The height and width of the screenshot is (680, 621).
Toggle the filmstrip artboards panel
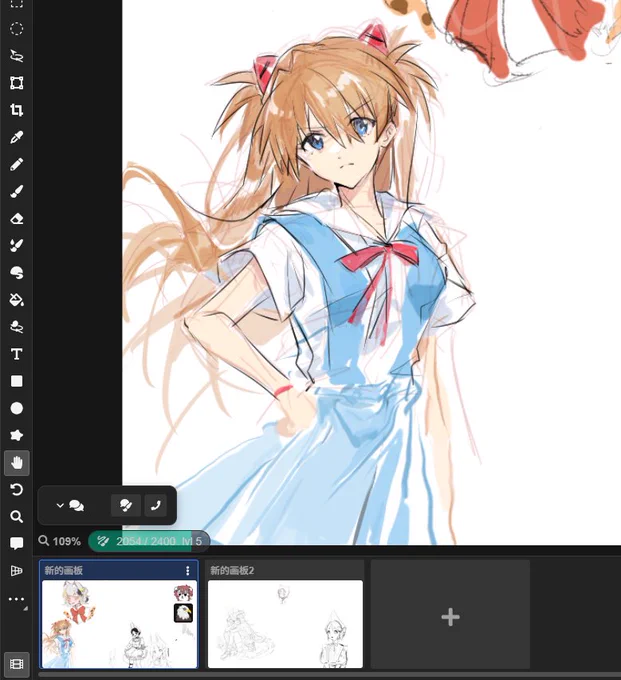(16, 664)
